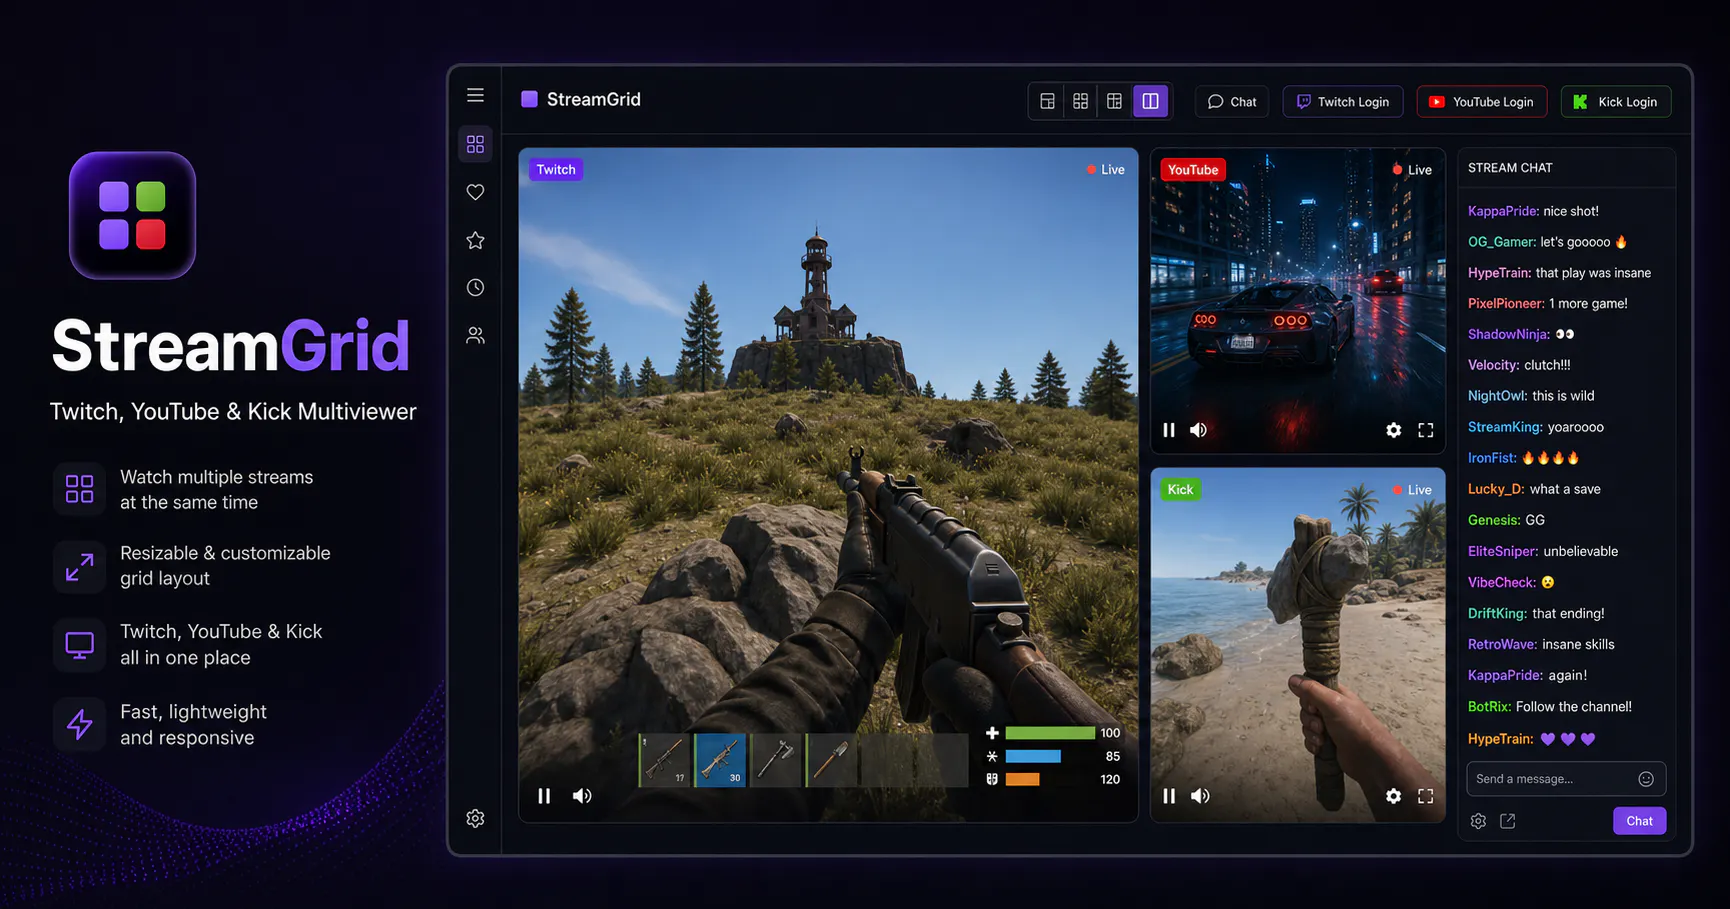Open history clock icon in sidebar
Image resolution: width=1730 pixels, height=909 pixels.
pos(475,287)
